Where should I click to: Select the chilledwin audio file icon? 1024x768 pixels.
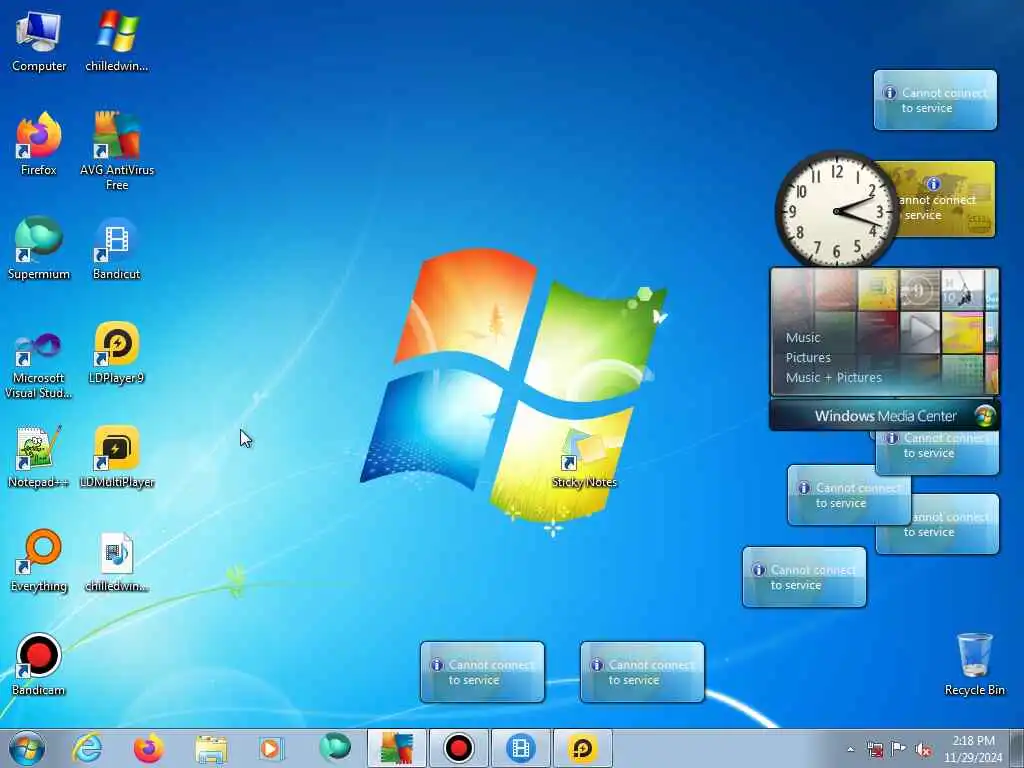point(117,562)
